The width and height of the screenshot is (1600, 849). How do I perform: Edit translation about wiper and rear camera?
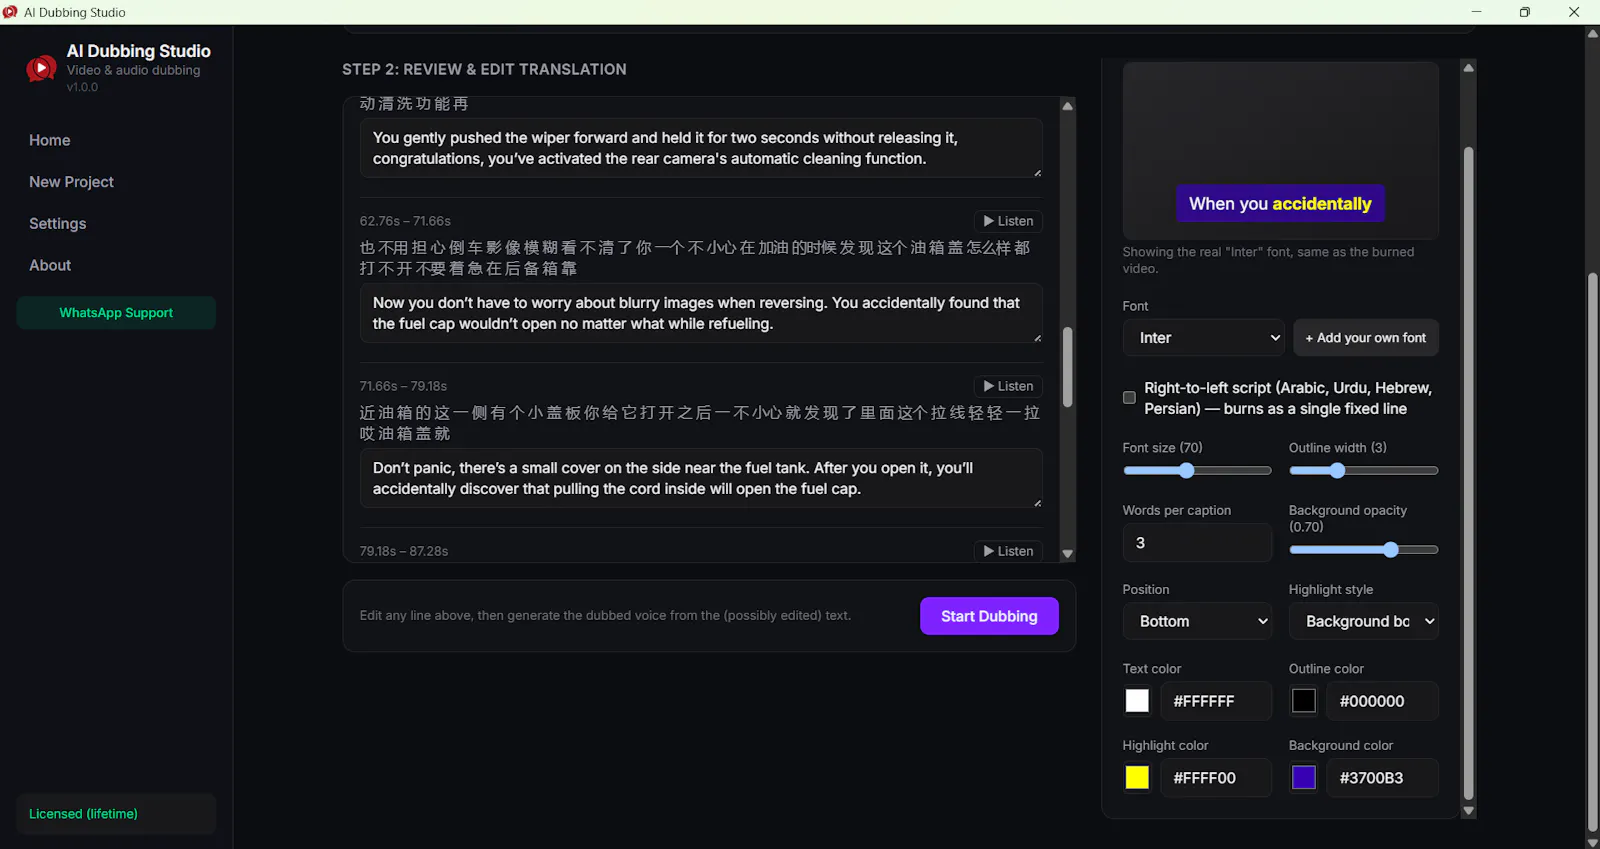click(x=701, y=148)
